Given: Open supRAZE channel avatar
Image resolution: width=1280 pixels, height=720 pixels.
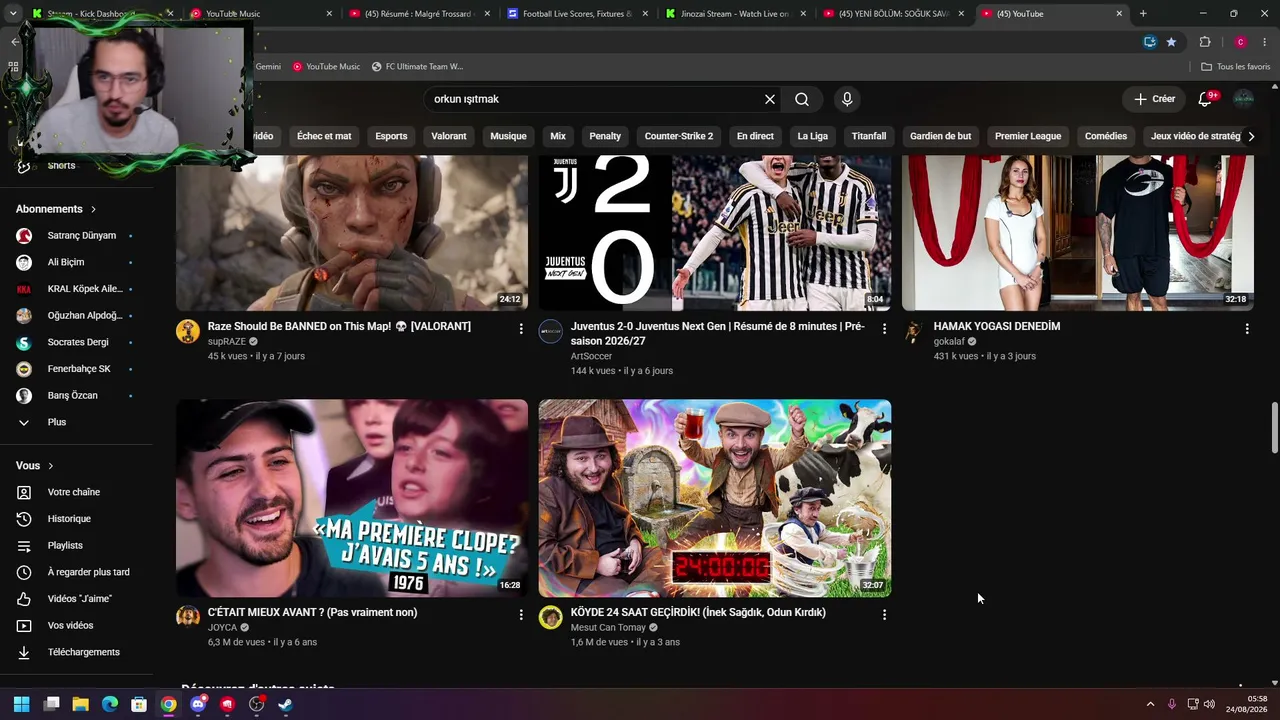Looking at the screenshot, I should 188,332.
